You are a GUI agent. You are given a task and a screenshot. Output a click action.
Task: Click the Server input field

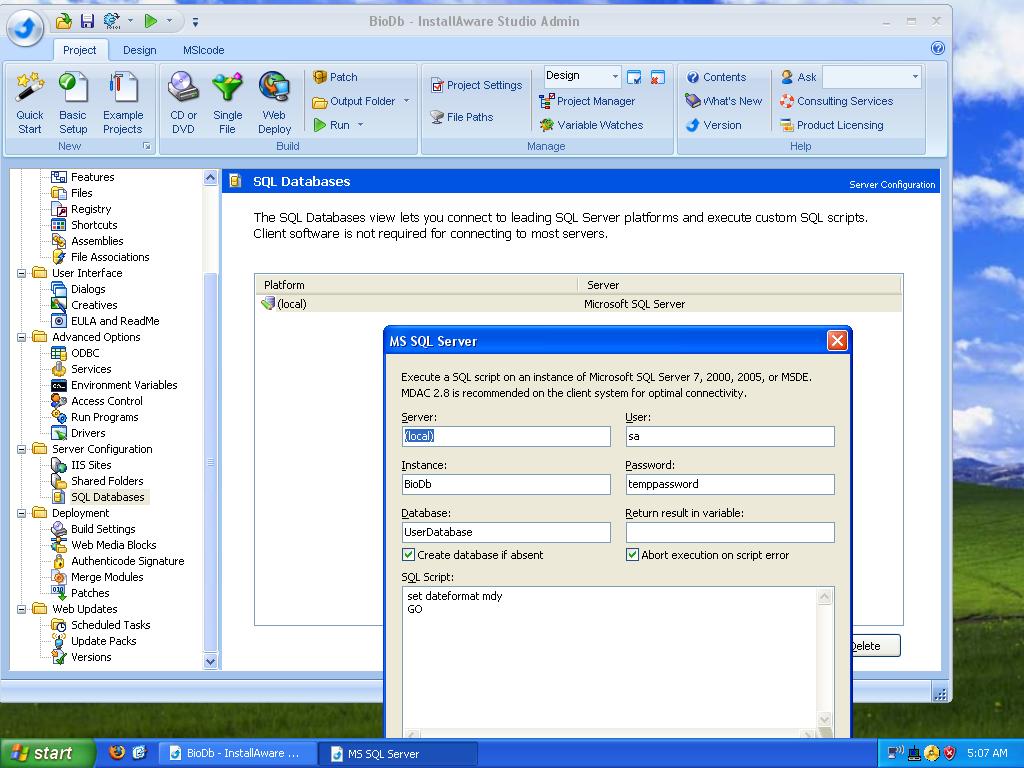coord(506,436)
